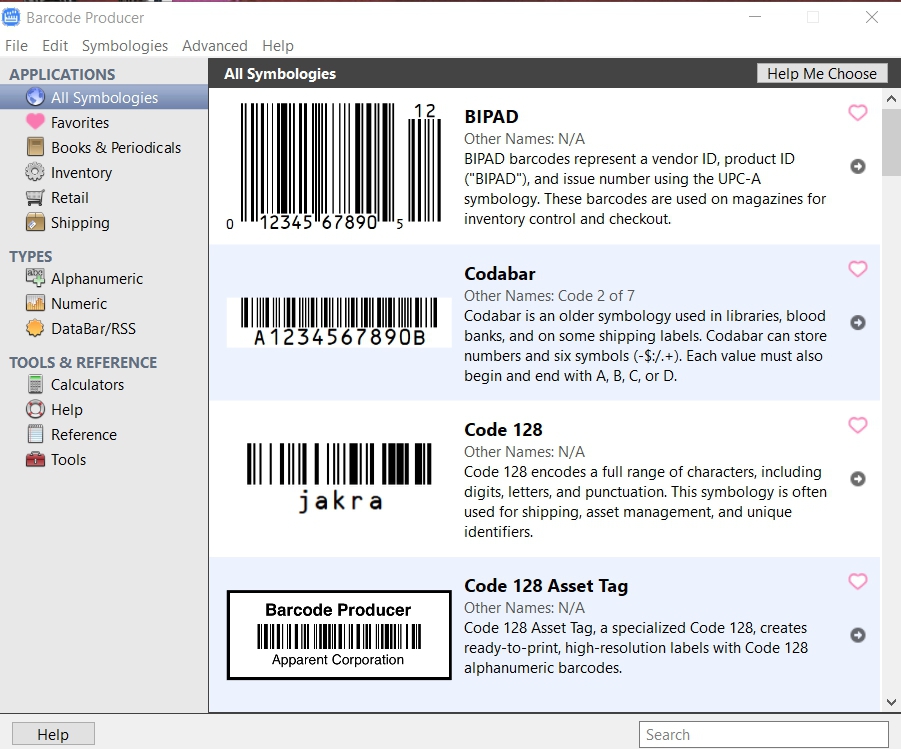Click the Alphanumeric type icon
This screenshot has height=749, width=901.
[35, 278]
